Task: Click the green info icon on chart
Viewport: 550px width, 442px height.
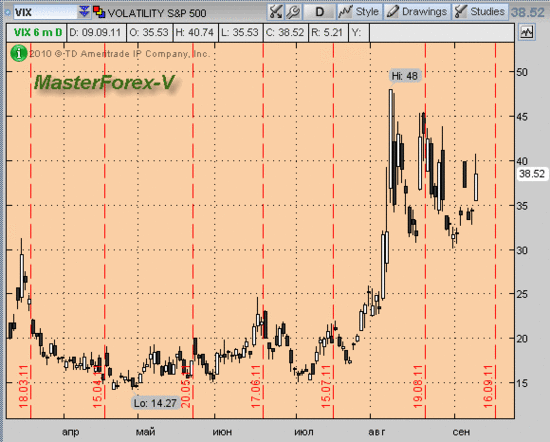Action: pyautogui.click(x=19, y=53)
